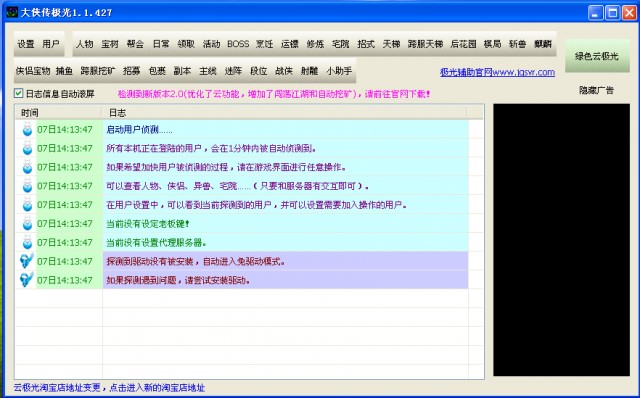The image size is (640, 398).
Task: Select log text 探测到驱动没有被安装
Action: [149, 261]
